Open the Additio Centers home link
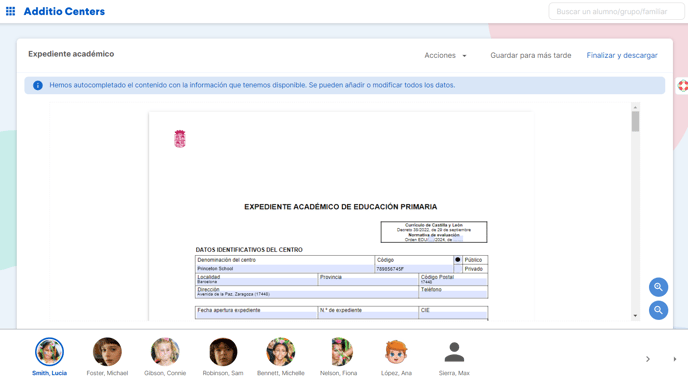This screenshot has height=382, width=688. pos(64,11)
